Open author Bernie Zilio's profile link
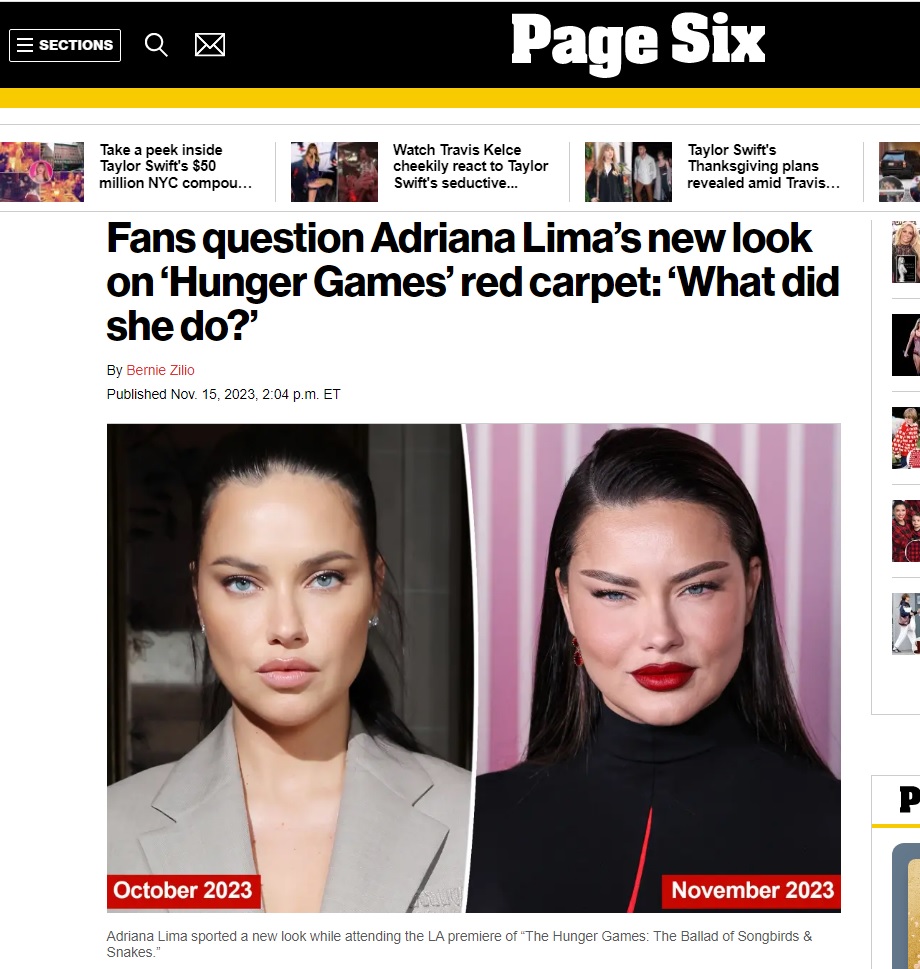 [161, 370]
